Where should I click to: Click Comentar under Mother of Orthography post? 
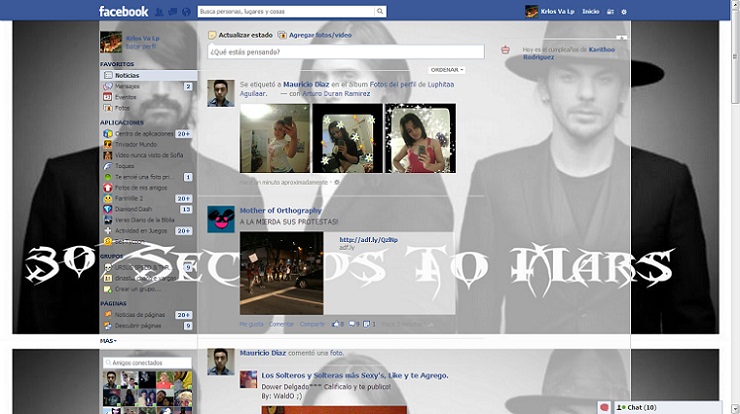[x=281, y=324]
